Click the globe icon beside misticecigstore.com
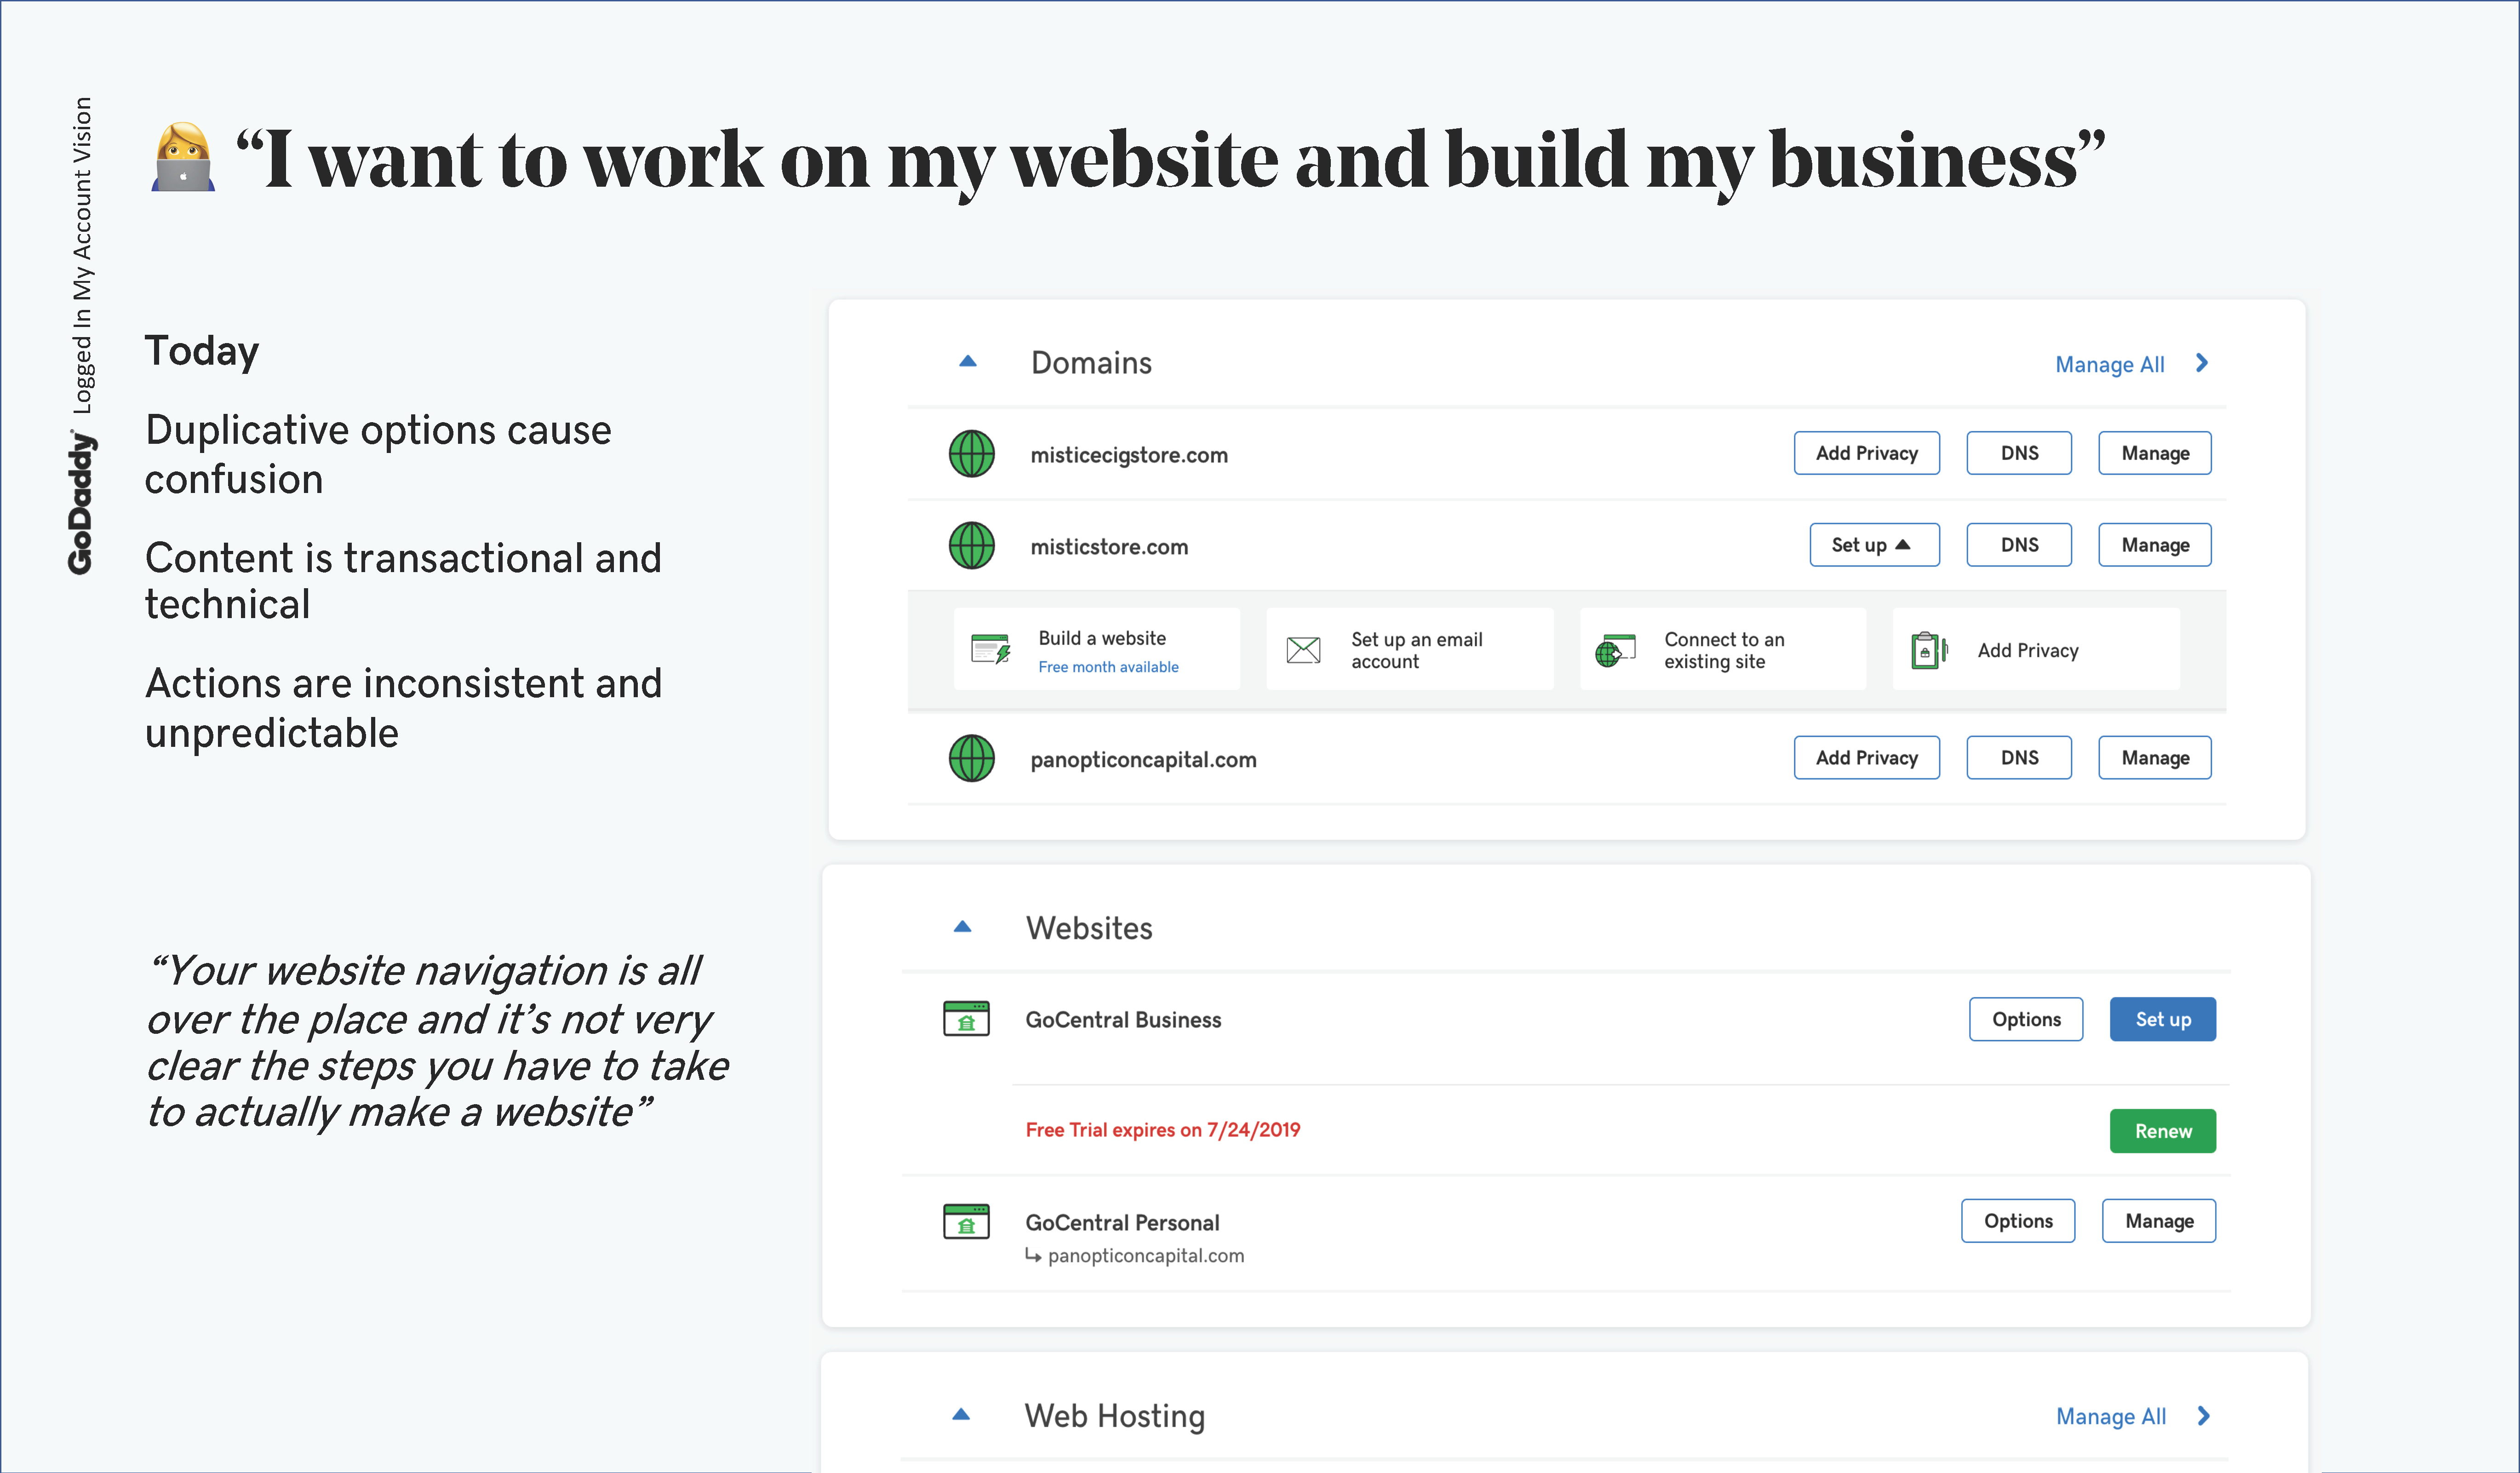 tap(971, 454)
